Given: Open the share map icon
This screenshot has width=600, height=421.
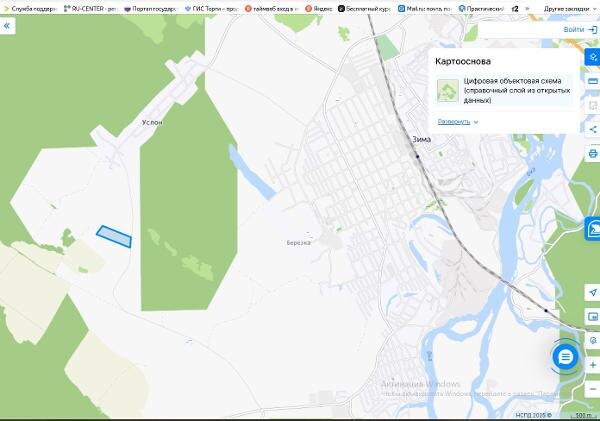Looking at the screenshot, I should [593, 129].
